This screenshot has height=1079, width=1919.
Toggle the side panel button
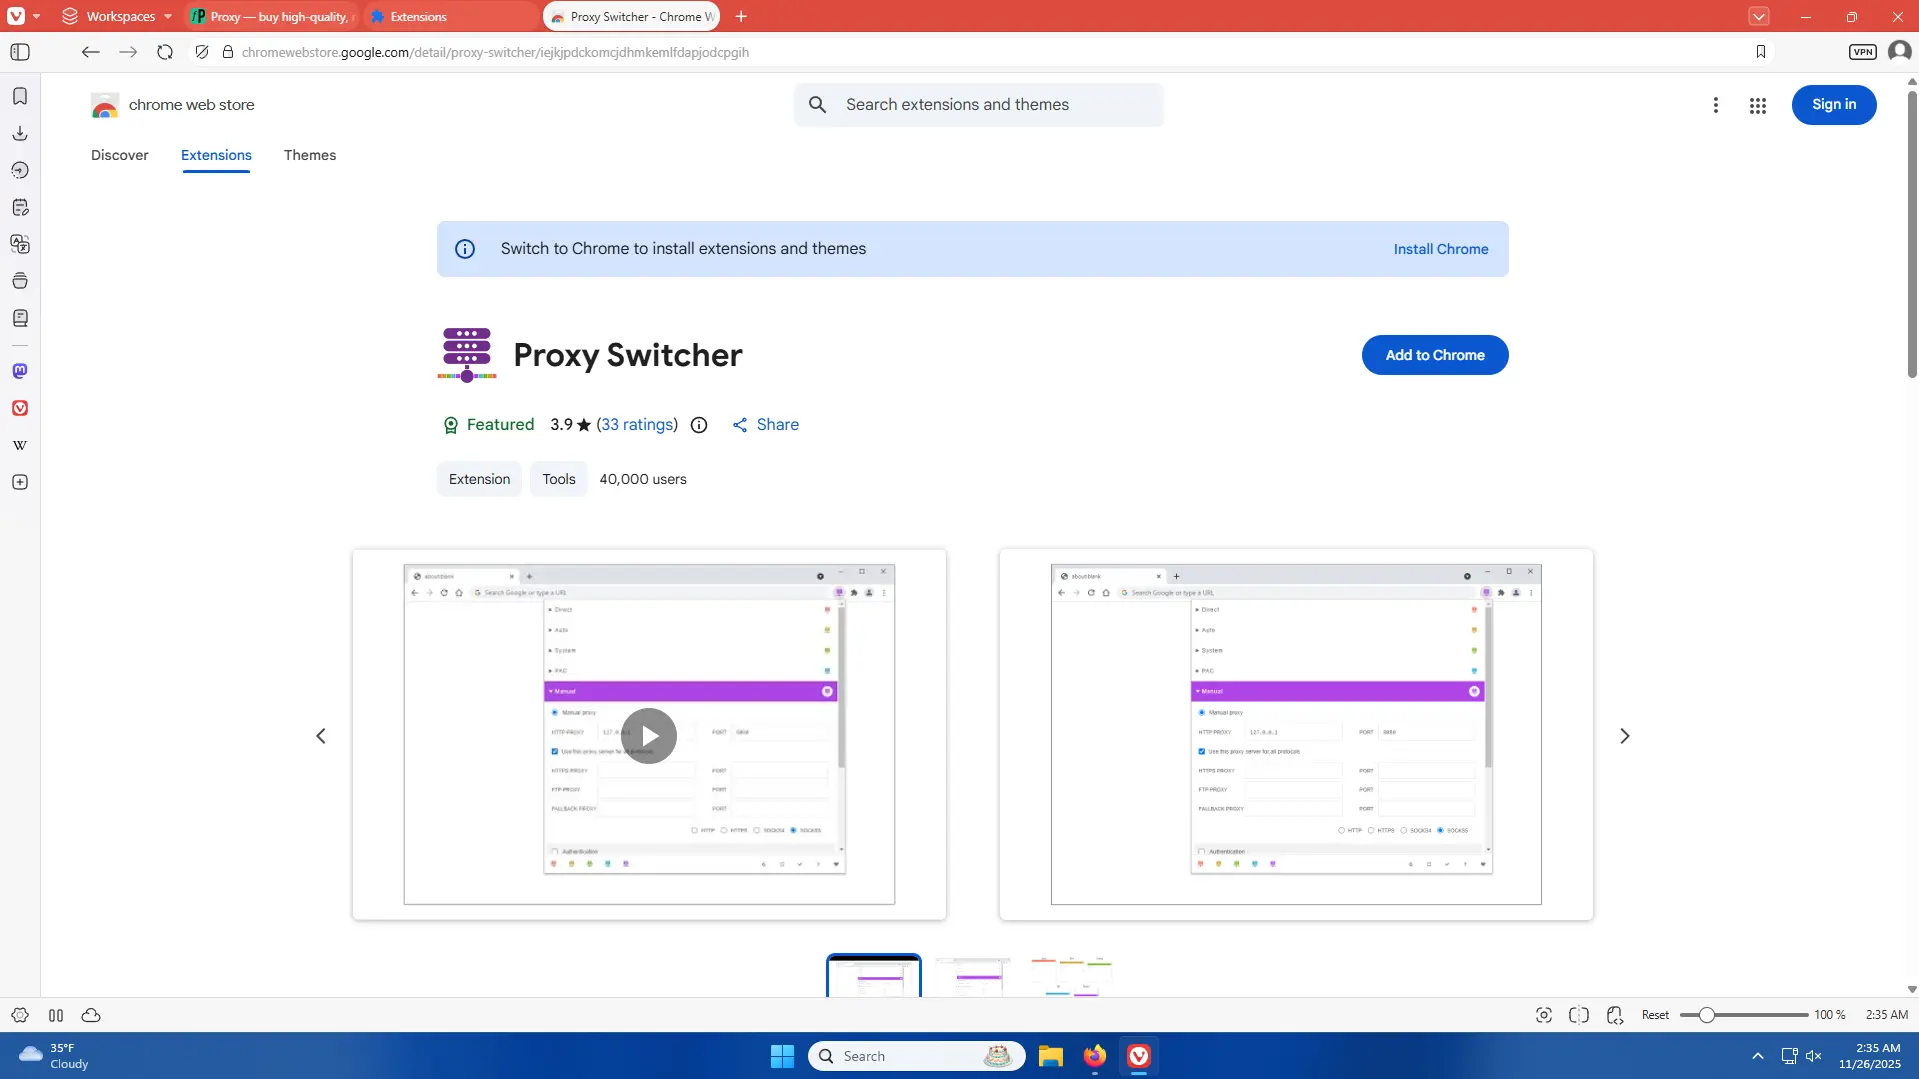(20, 52)
